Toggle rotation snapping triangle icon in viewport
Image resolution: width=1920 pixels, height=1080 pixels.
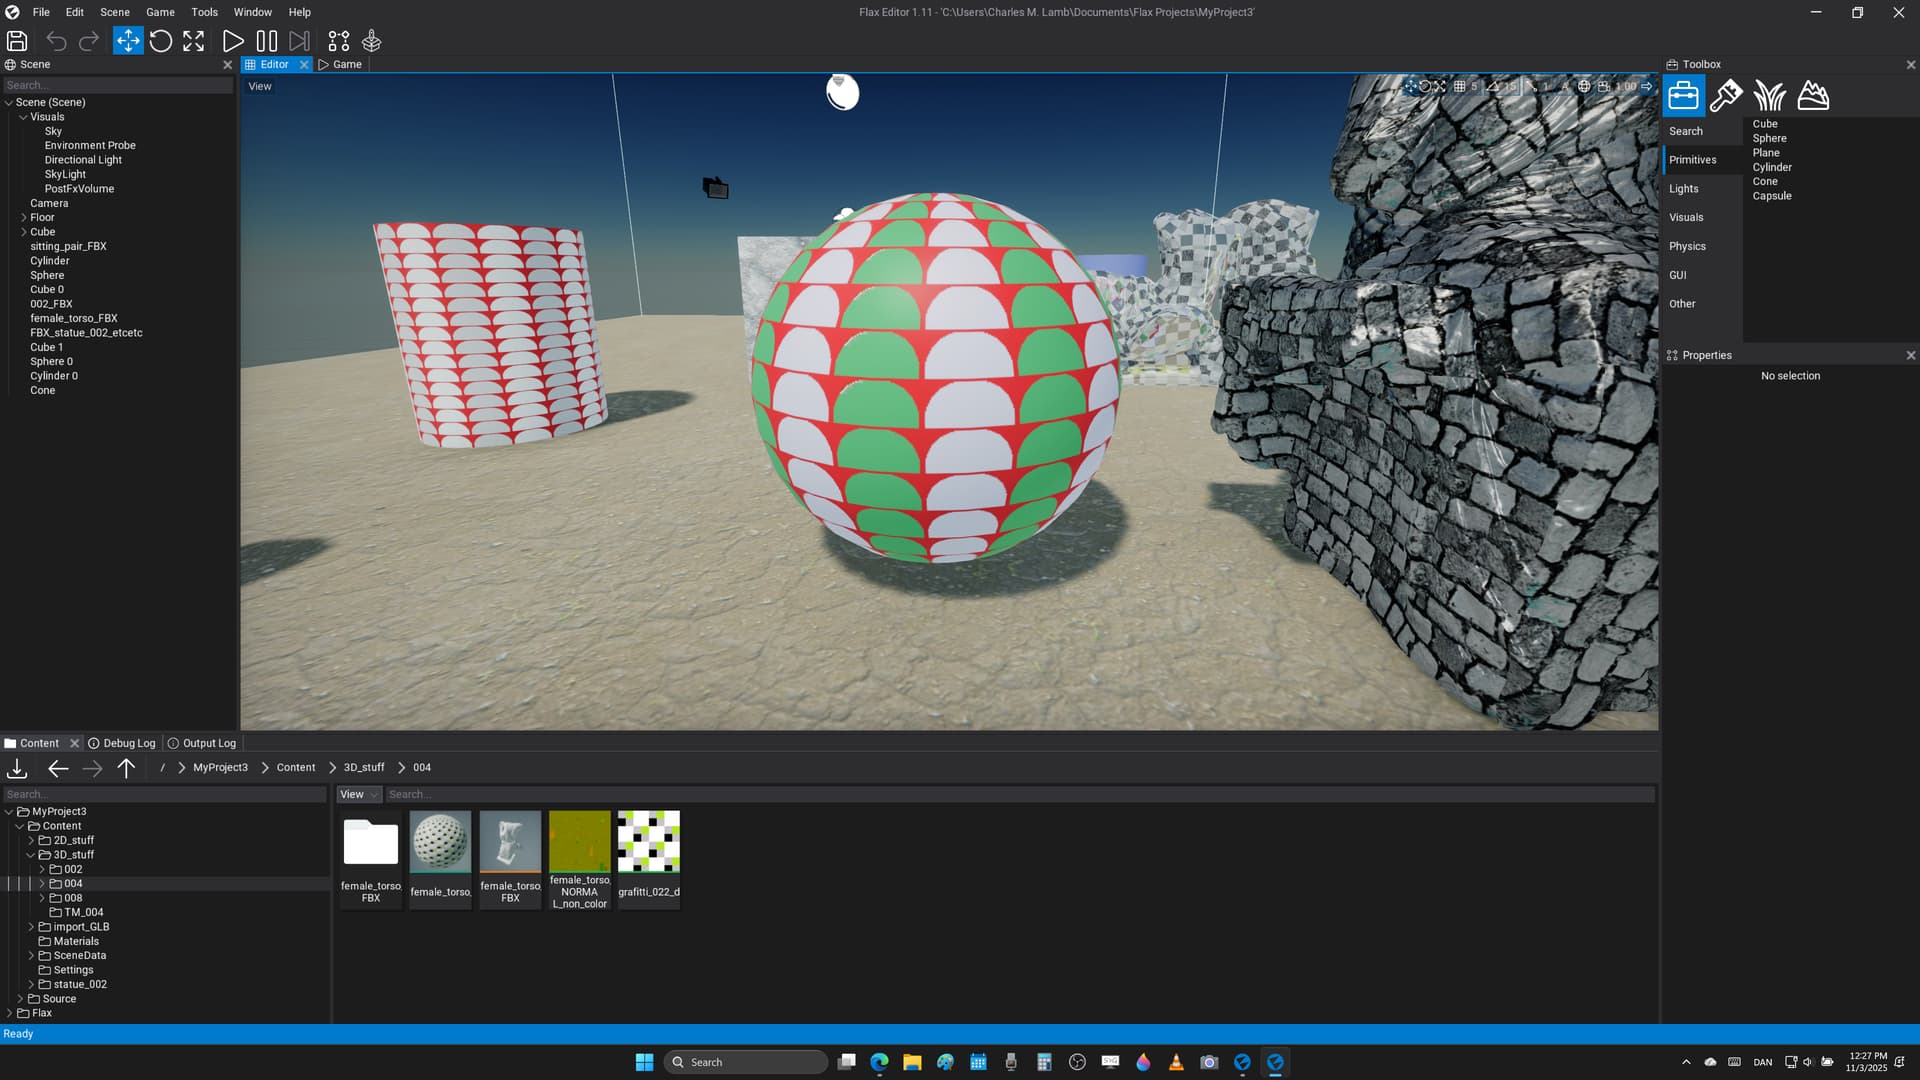point(1493,86)
